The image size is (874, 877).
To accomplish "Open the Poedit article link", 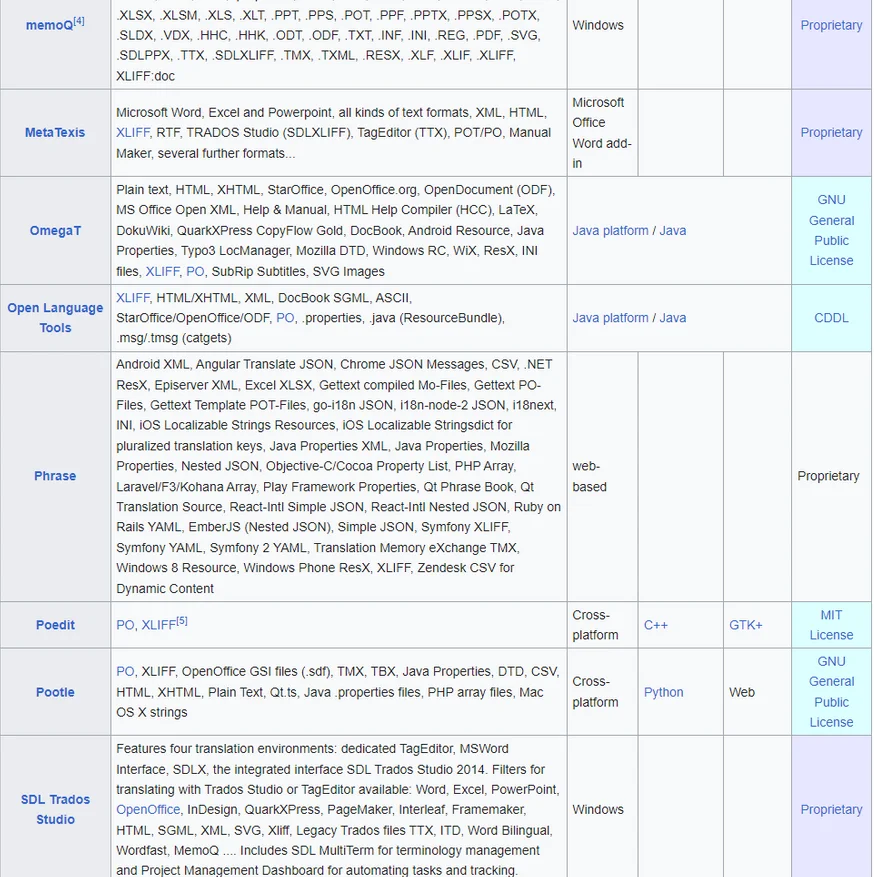I will point(55,625).
